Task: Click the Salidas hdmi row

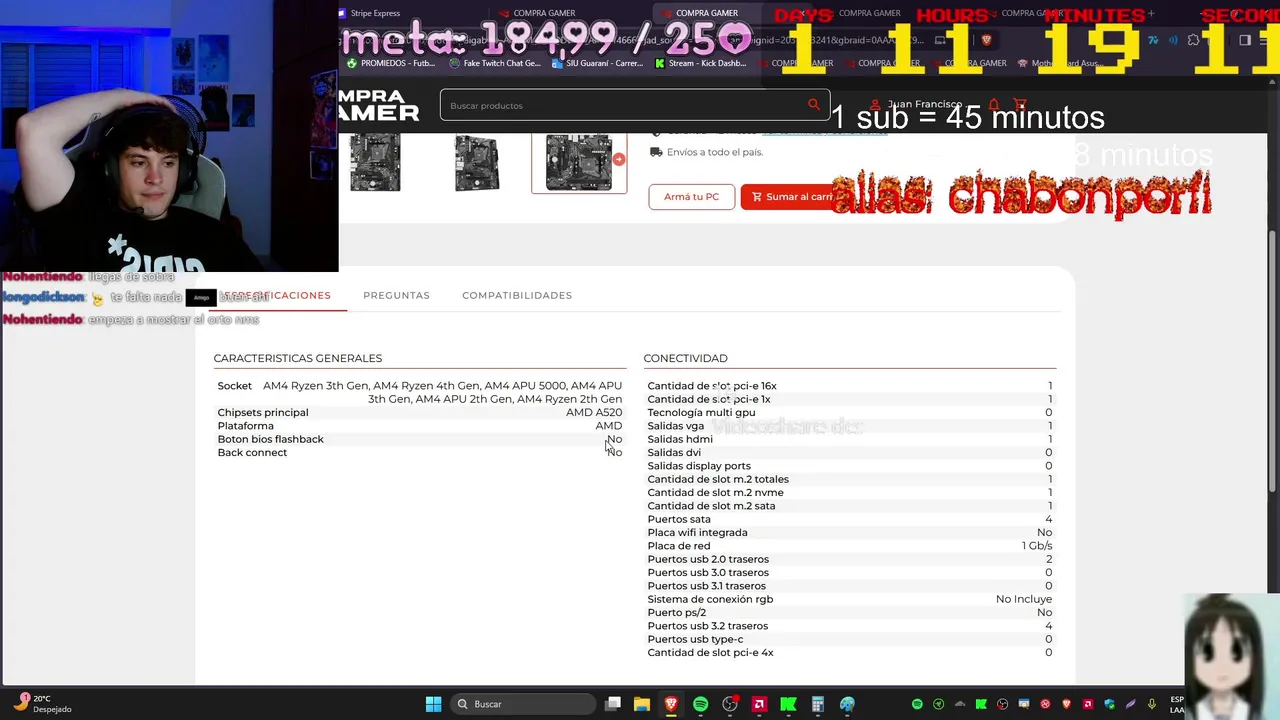Action: 850,439
